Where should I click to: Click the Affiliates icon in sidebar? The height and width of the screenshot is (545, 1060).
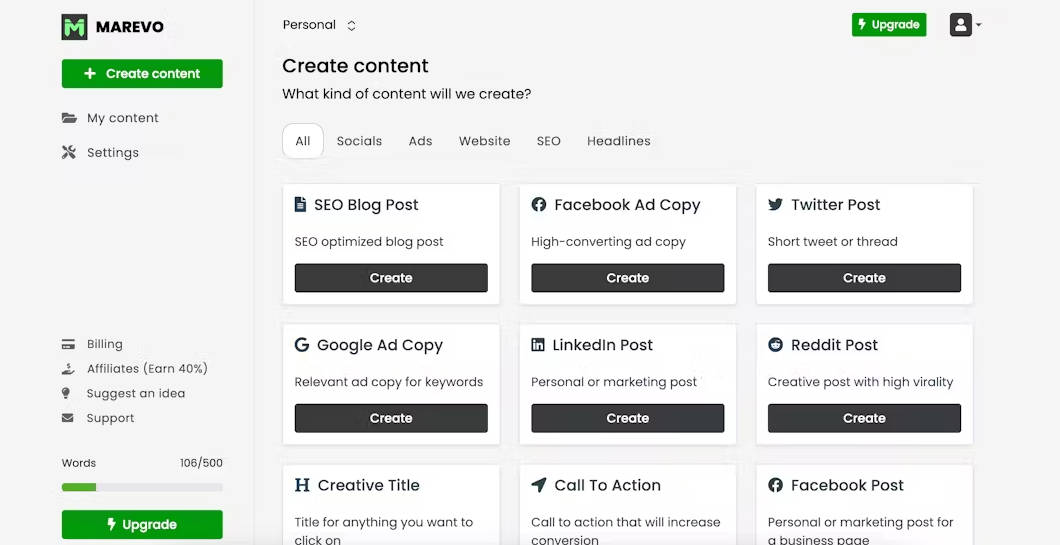(68, 369)
